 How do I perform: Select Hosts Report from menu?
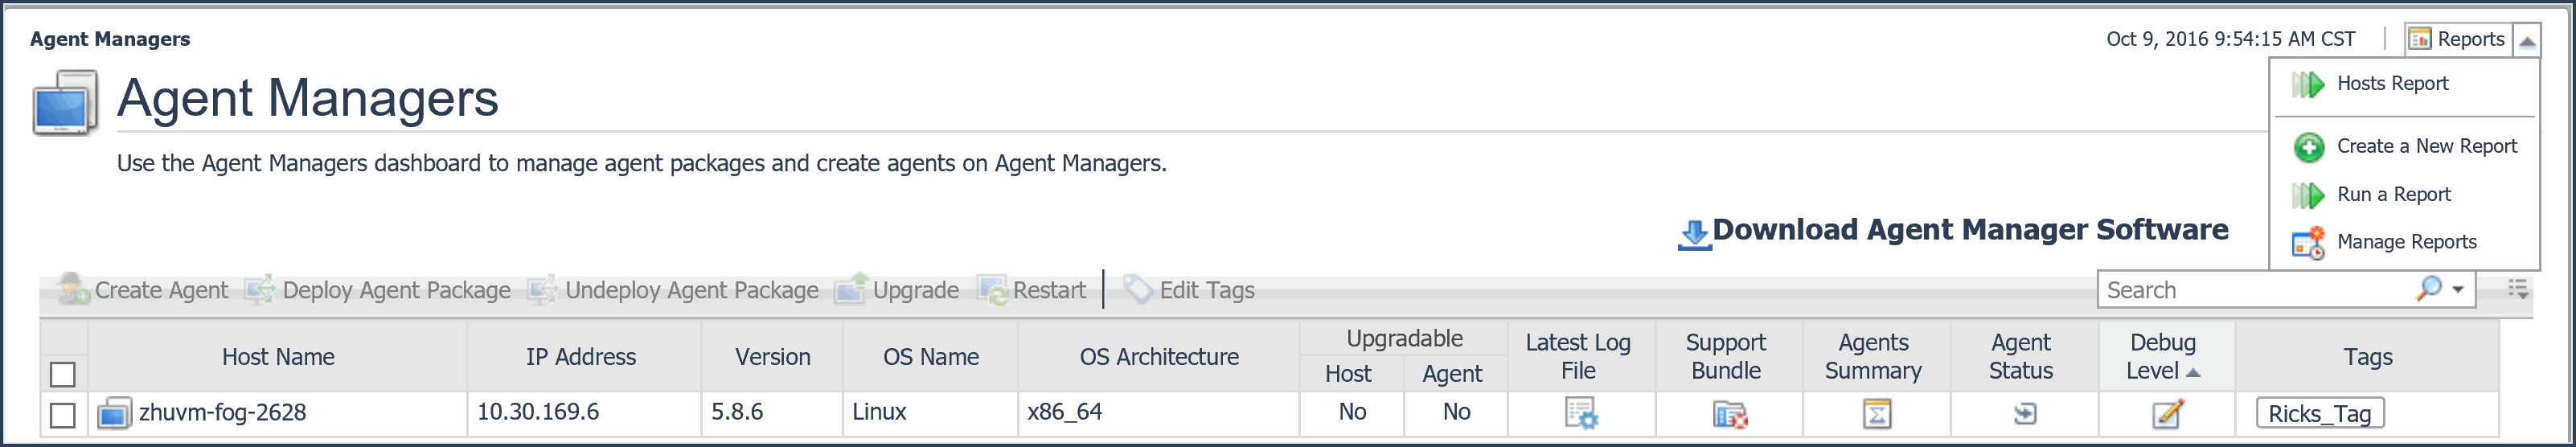(2392, 84)
